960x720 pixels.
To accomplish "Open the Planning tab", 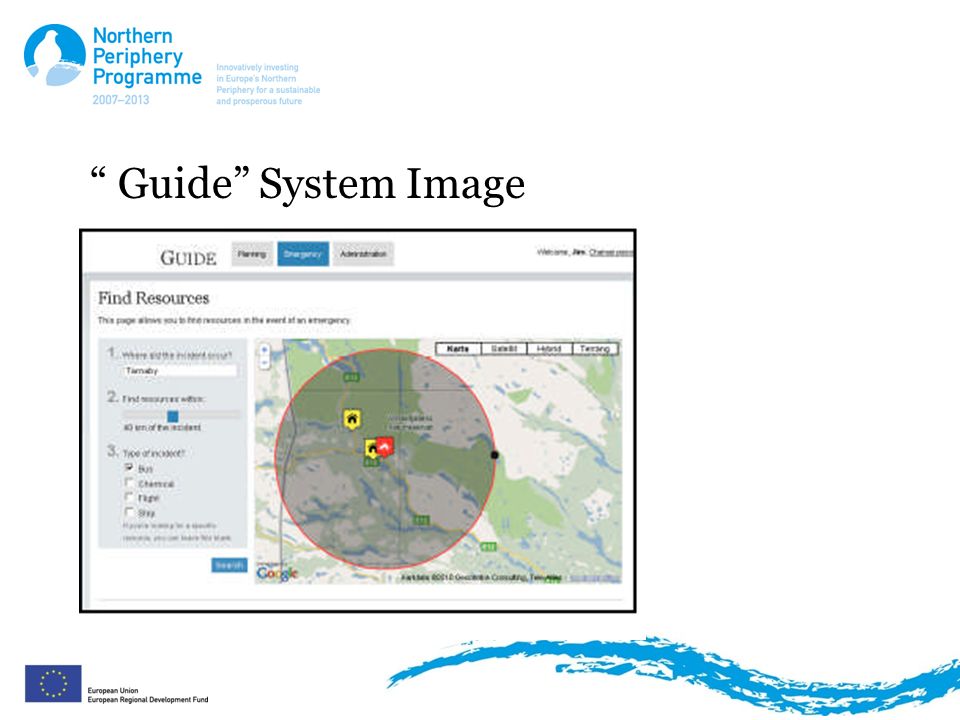I will tap(252, 253).
